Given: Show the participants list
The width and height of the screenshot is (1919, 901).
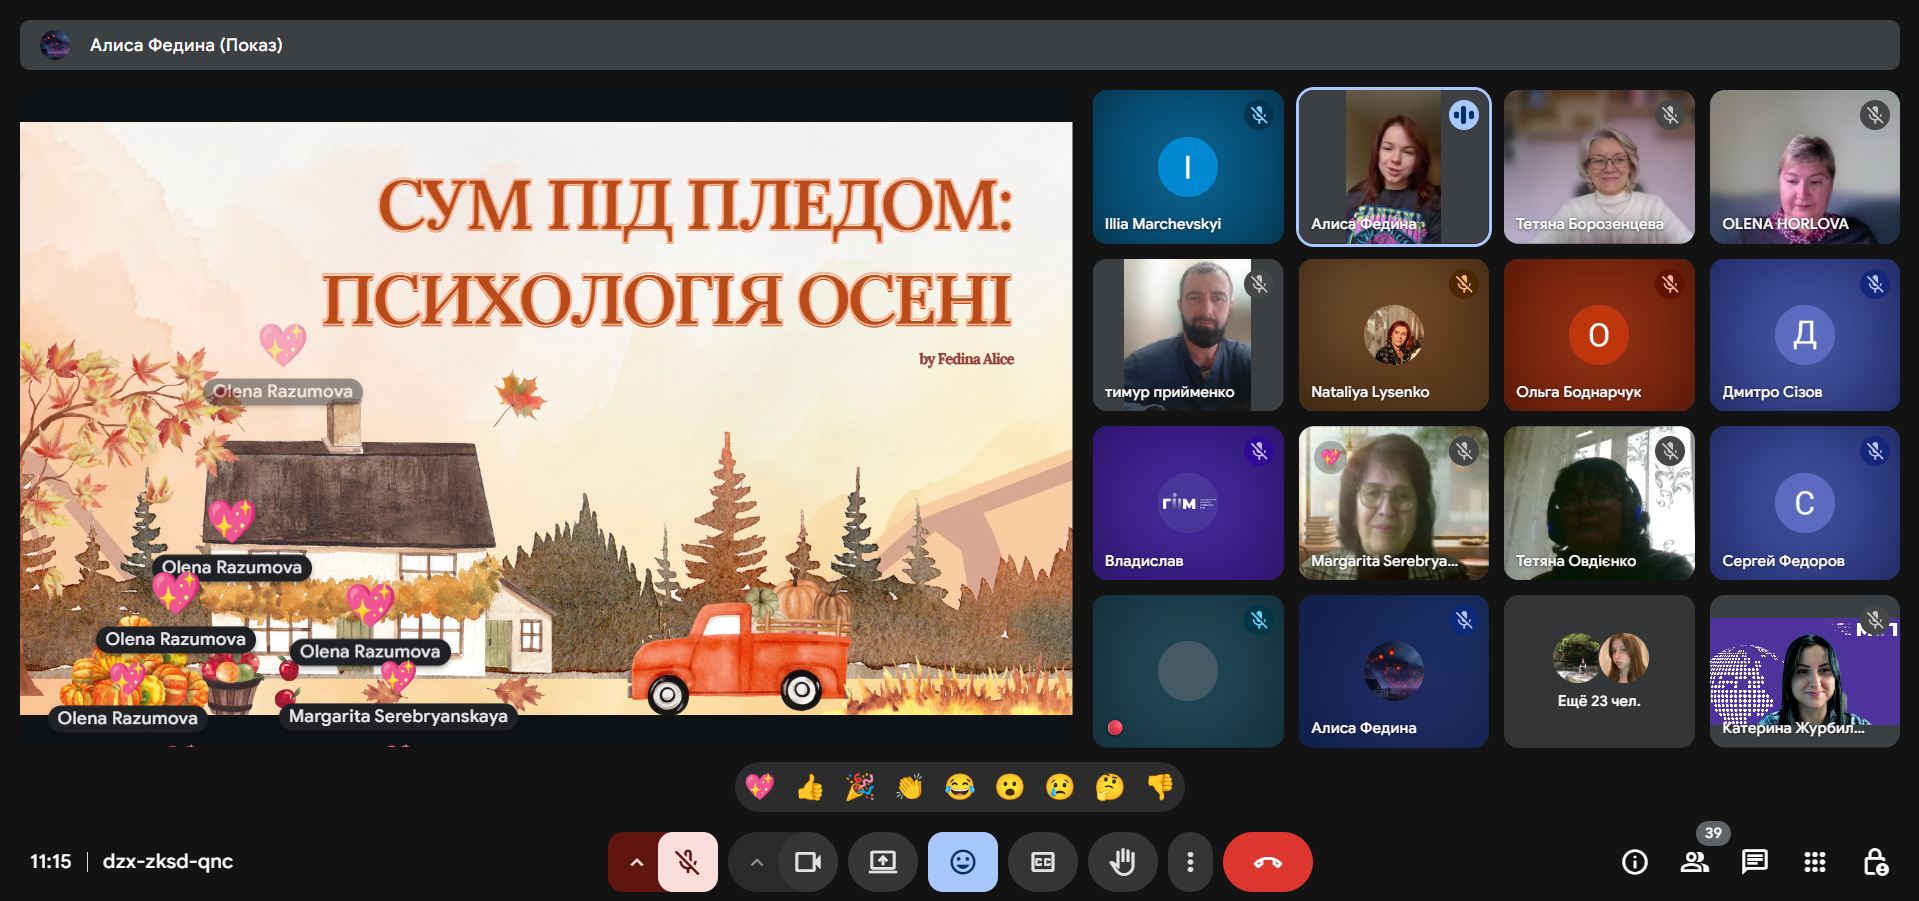Looking at the screenshot, I should 1695,861.
